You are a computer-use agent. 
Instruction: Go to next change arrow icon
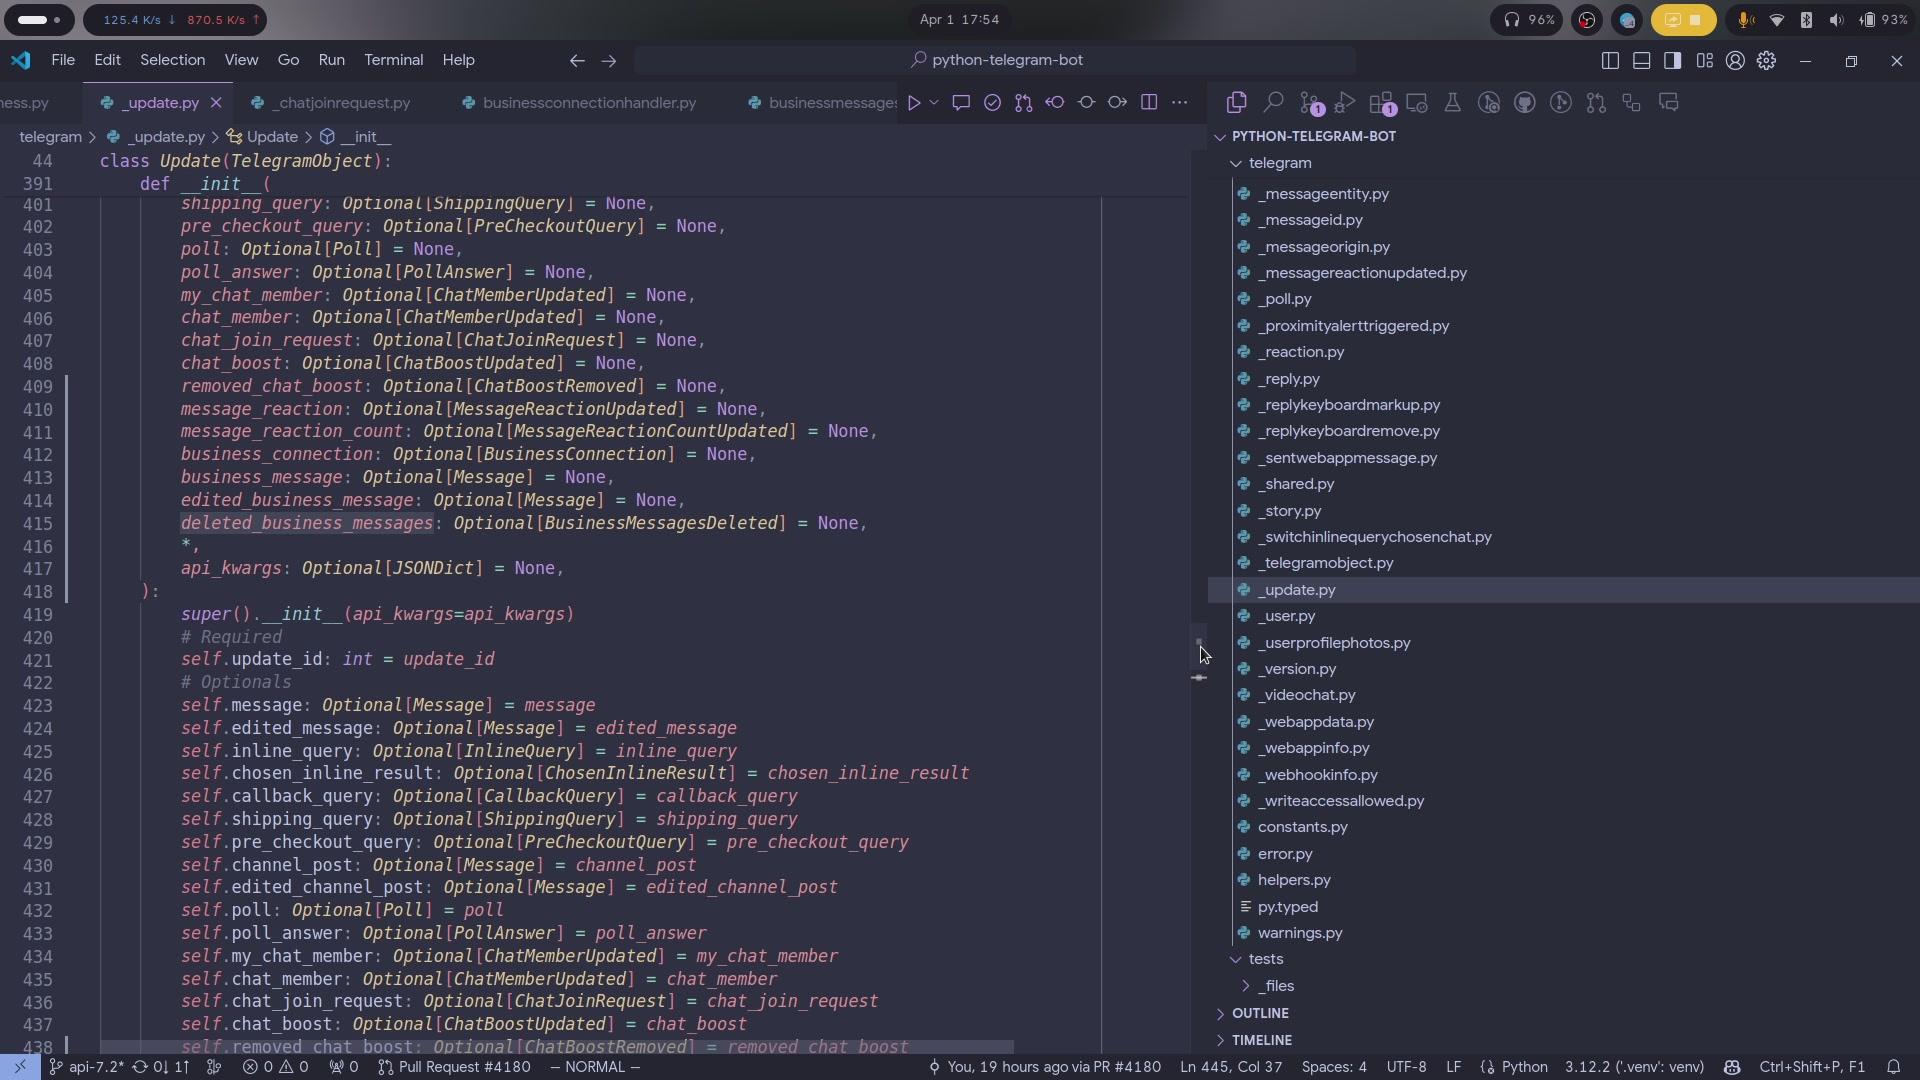pos(1117,102)
